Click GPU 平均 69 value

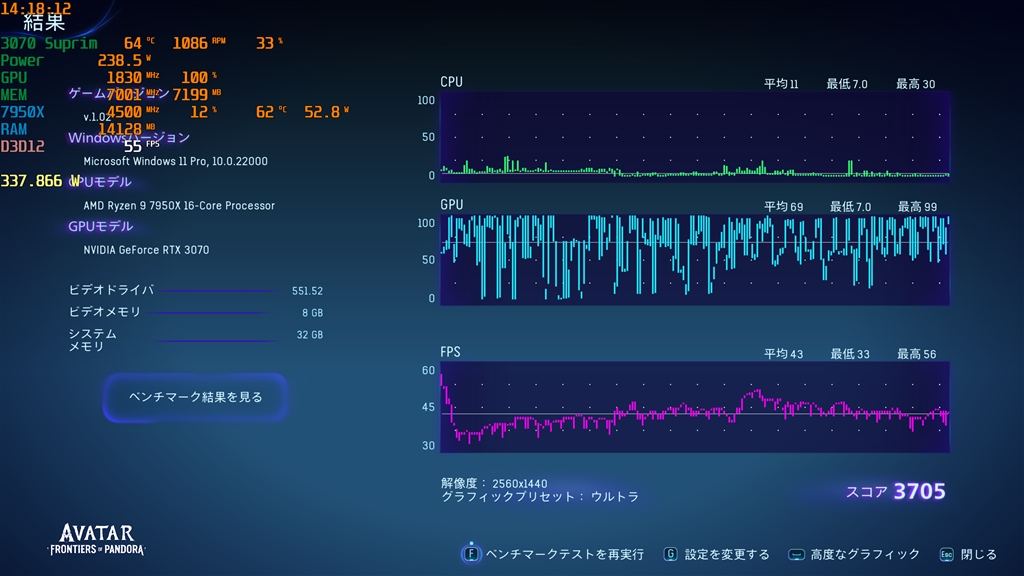coord(783,207)
